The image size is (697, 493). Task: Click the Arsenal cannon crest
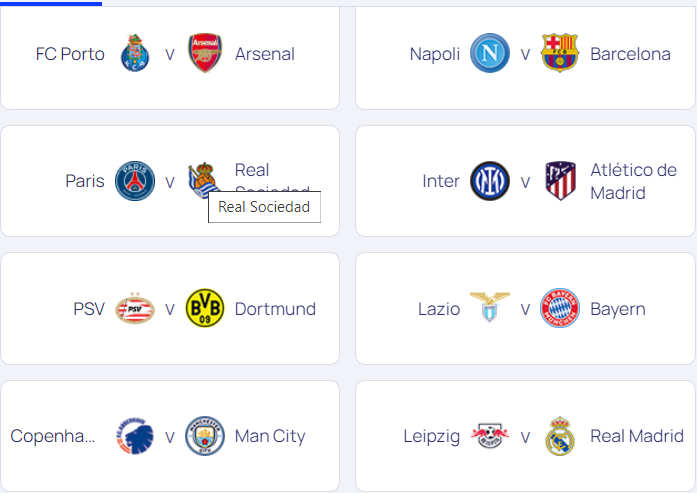205,53
